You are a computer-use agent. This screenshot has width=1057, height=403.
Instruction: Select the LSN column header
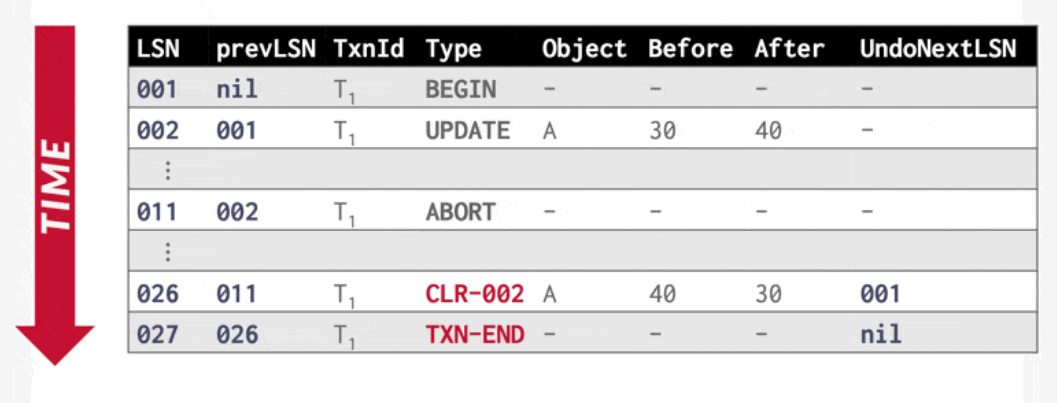(156, 49)
